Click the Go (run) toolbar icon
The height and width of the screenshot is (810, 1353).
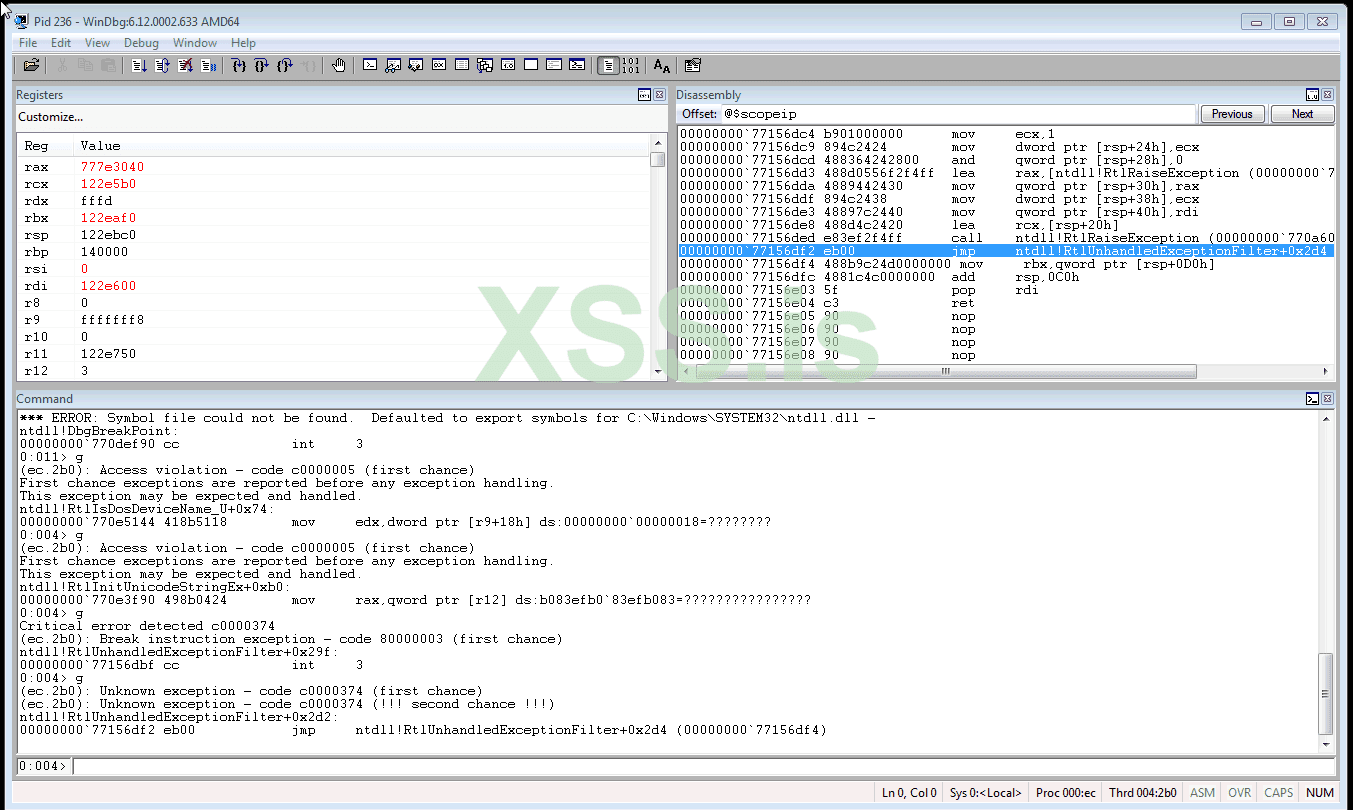click(x=139, y=65)
